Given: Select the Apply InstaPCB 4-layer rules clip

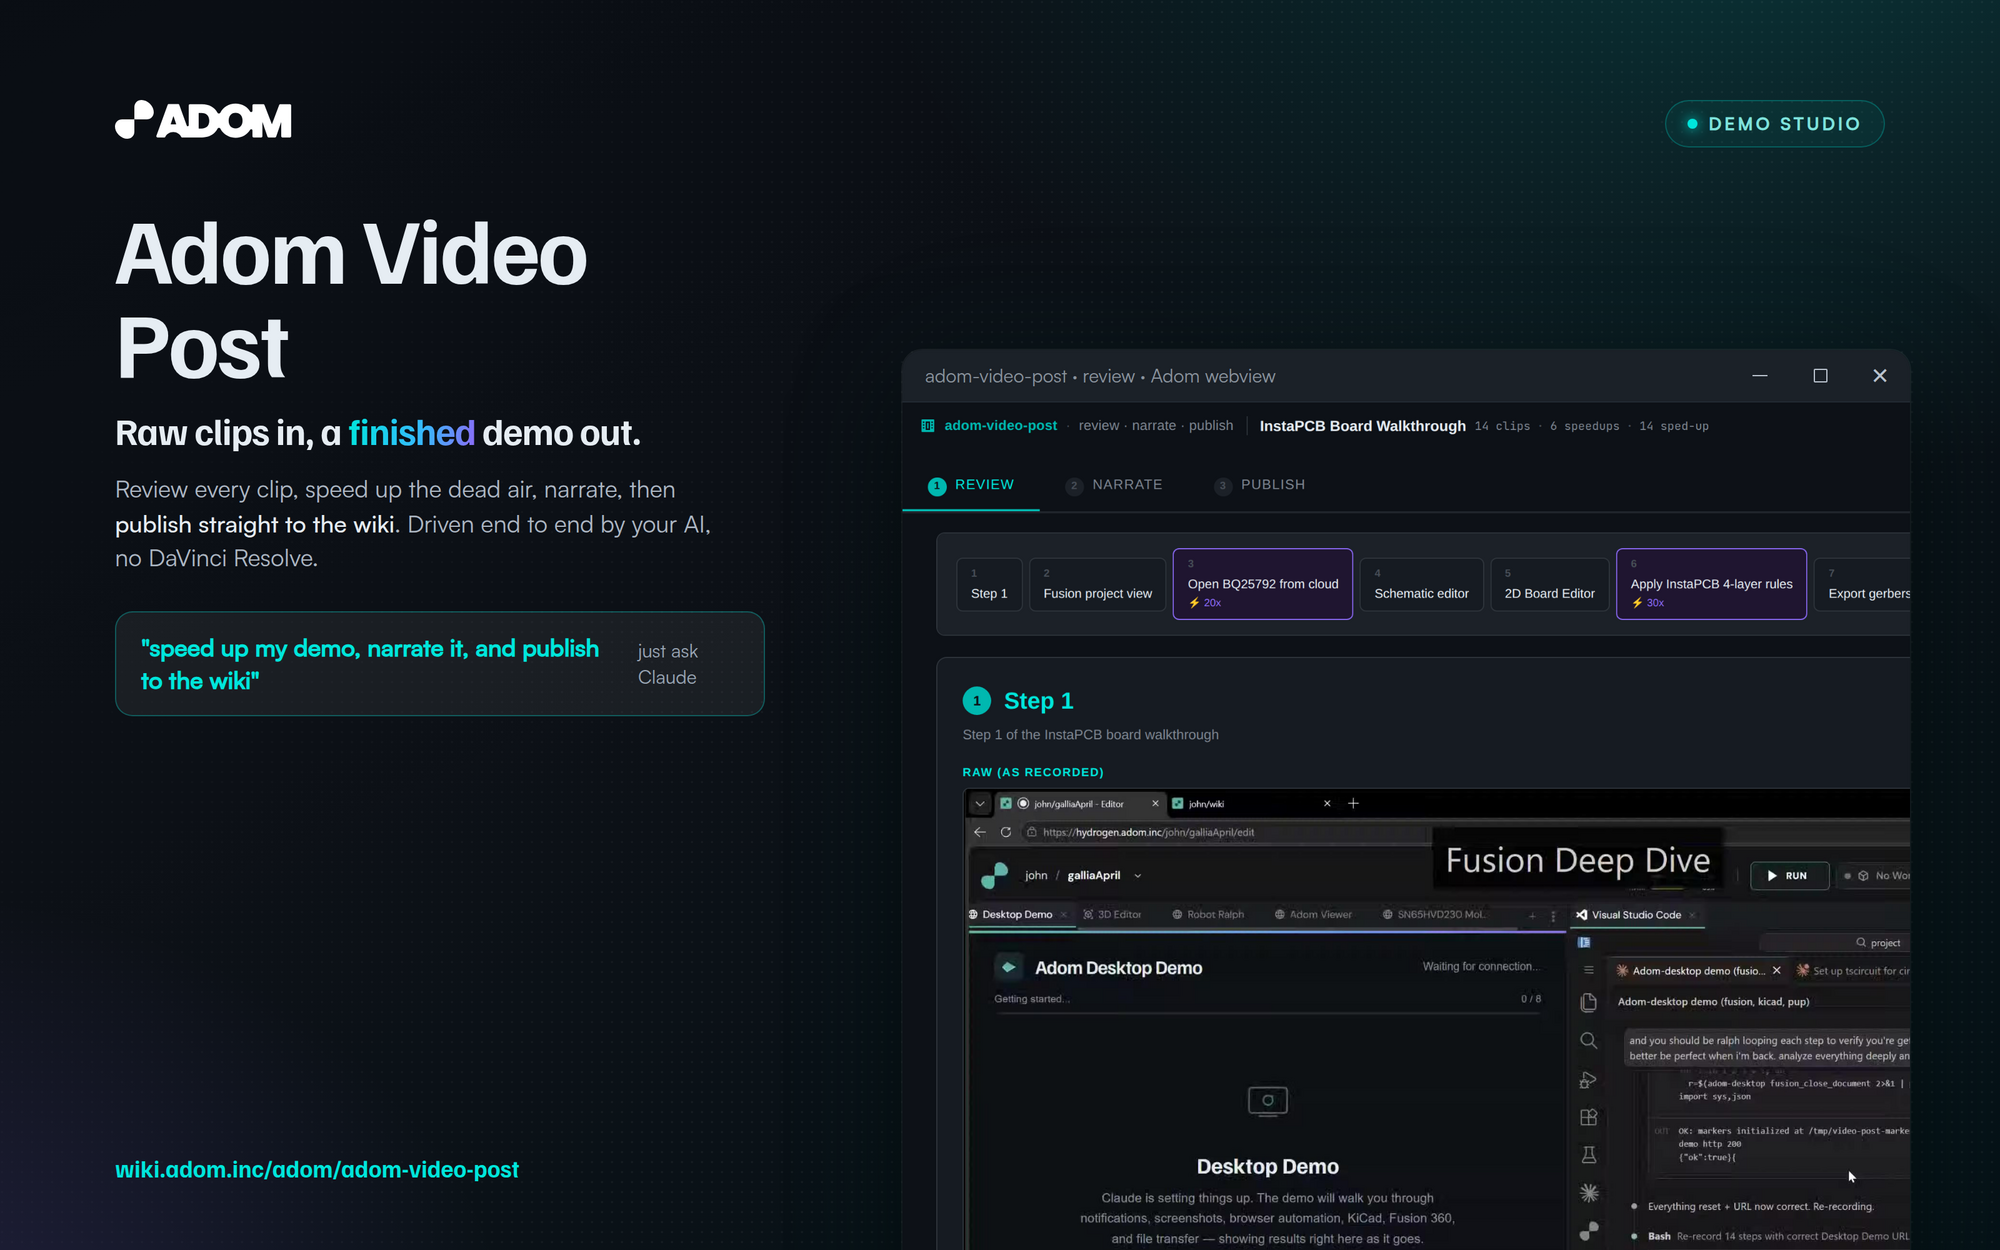Looking at the screenshot, I should (x=1711, y=584).
